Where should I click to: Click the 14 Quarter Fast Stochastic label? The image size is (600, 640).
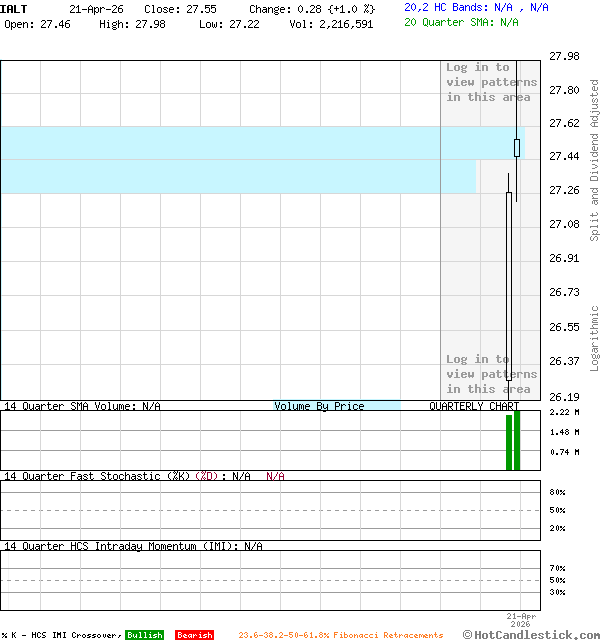pos(98,476)
